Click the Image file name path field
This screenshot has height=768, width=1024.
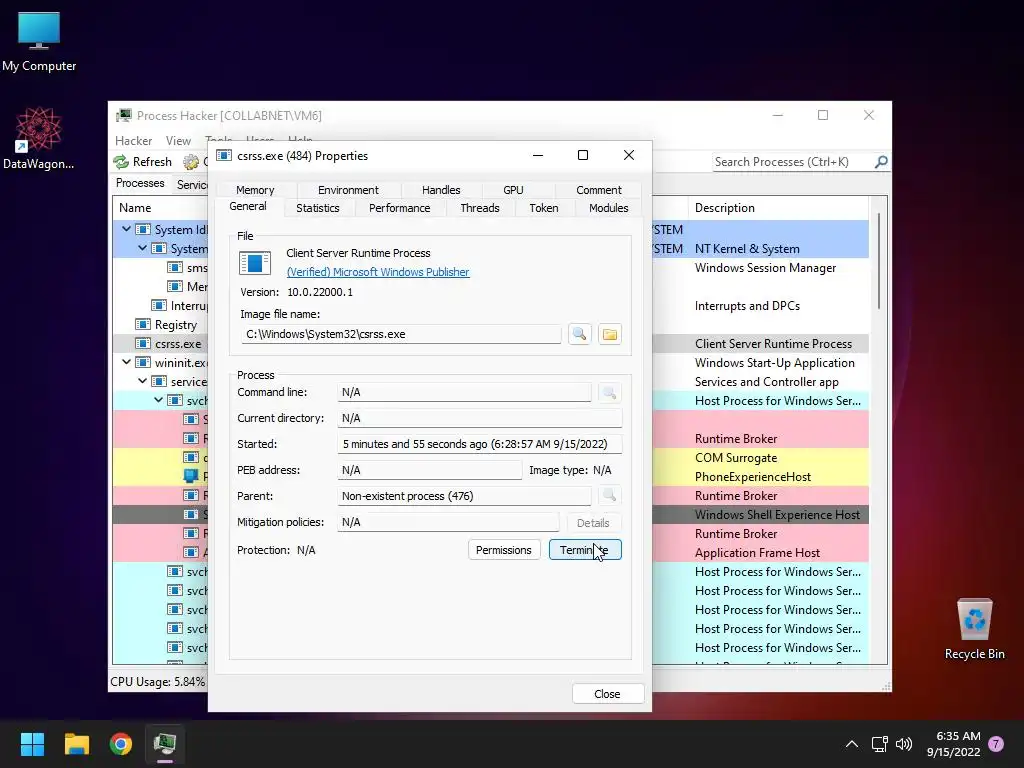401,334
